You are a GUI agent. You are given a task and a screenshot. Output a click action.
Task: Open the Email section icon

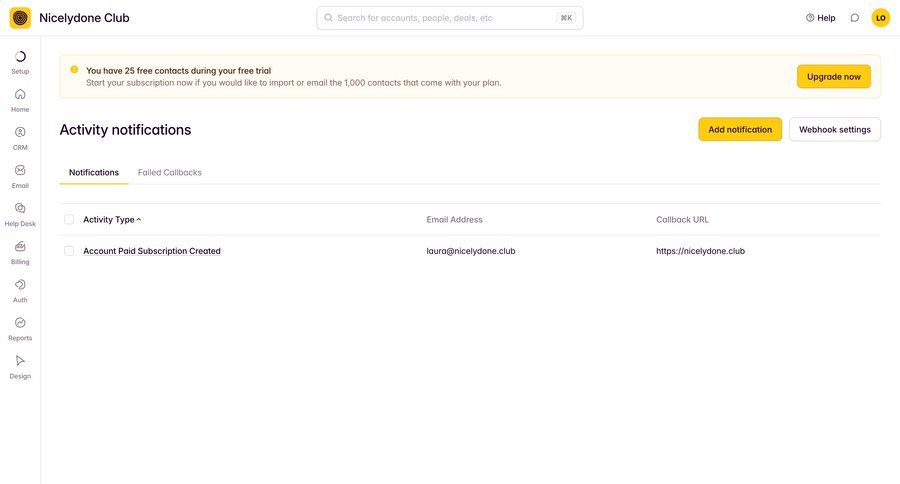click(x=20, y=171)
